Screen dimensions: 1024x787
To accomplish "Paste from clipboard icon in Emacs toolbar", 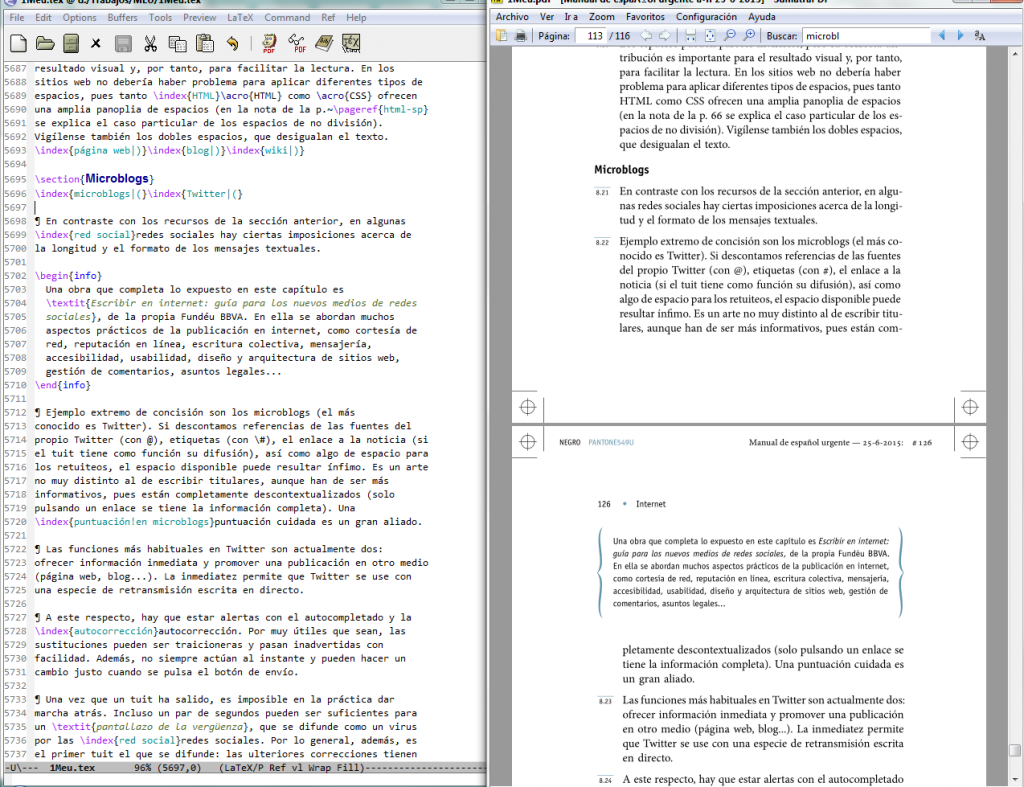I will coord(205,43).
